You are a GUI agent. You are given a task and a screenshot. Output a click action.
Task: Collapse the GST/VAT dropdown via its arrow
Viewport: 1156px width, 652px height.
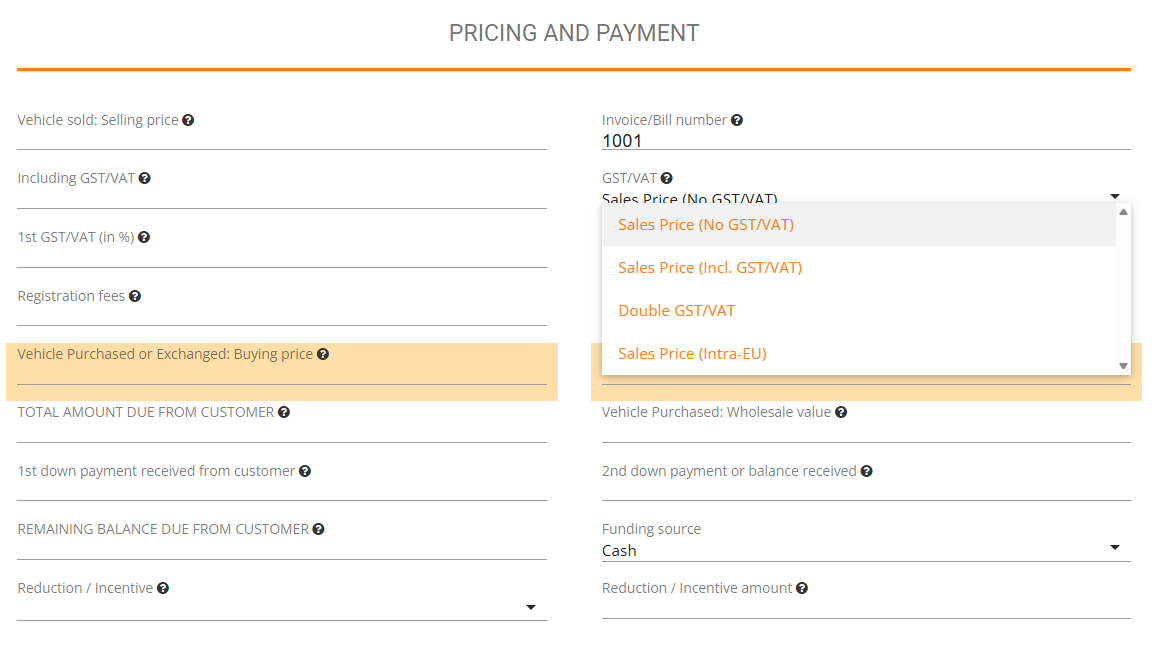(1115, 196)
